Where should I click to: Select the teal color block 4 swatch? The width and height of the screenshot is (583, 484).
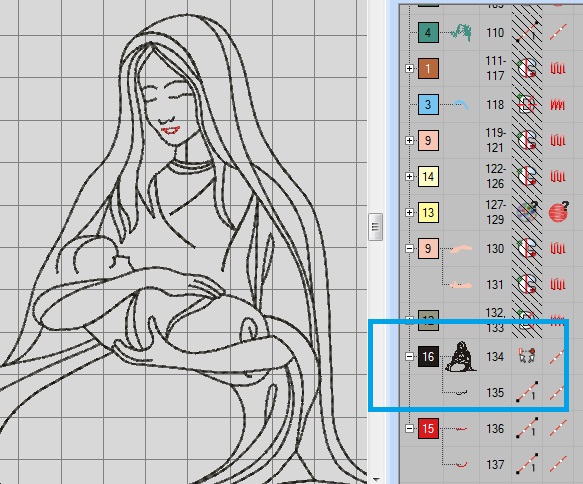tap(428, 32)
